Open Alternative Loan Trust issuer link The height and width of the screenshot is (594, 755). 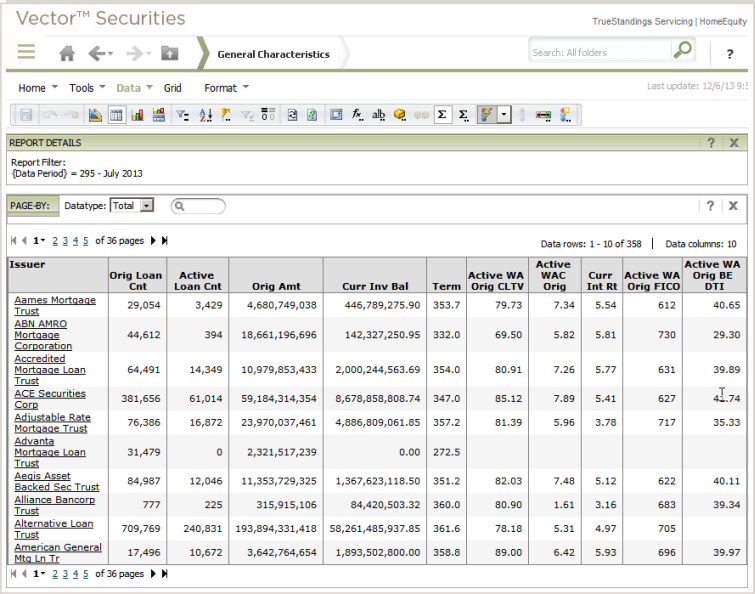[x=53, y=529]
